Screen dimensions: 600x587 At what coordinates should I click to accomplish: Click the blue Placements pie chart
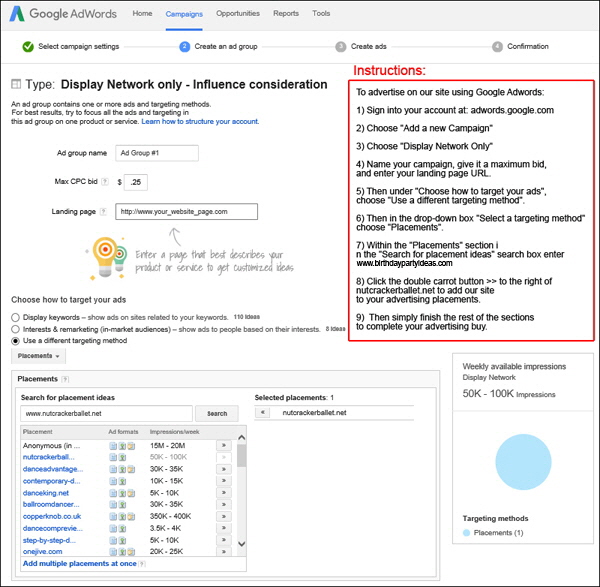[x=523, y=462]
